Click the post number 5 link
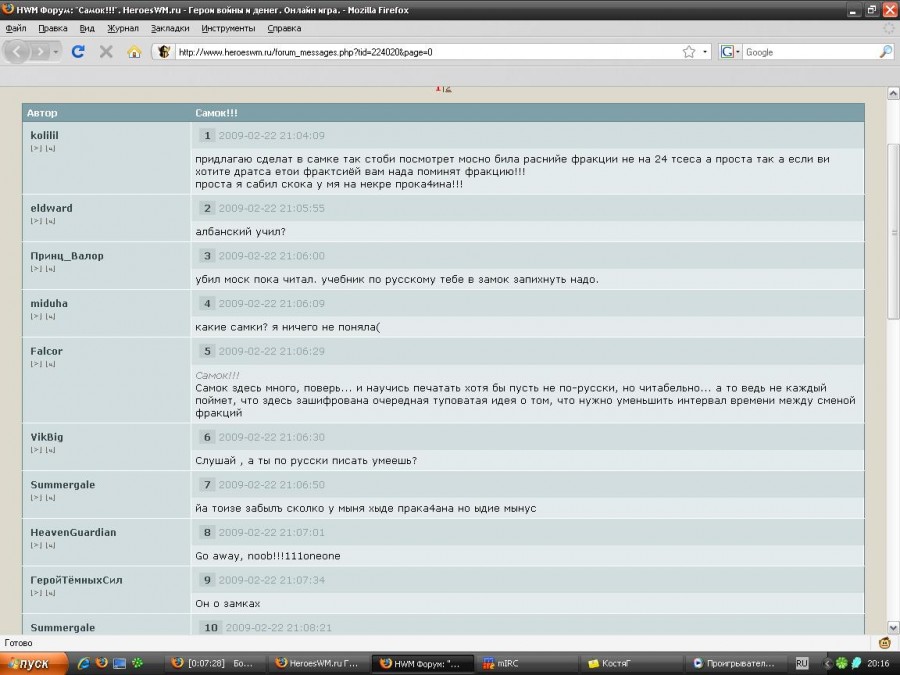This screenshot has width=900, height=675. tap(208, 351)
